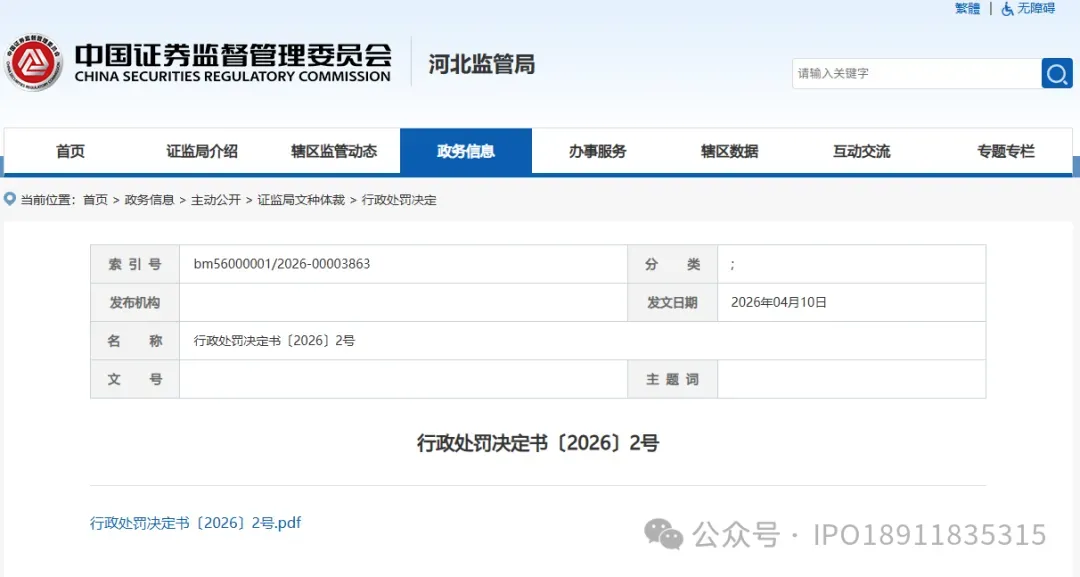The image size is (1080, 577).
Task: Click the 河北监管局 header label
Action: 482,63
